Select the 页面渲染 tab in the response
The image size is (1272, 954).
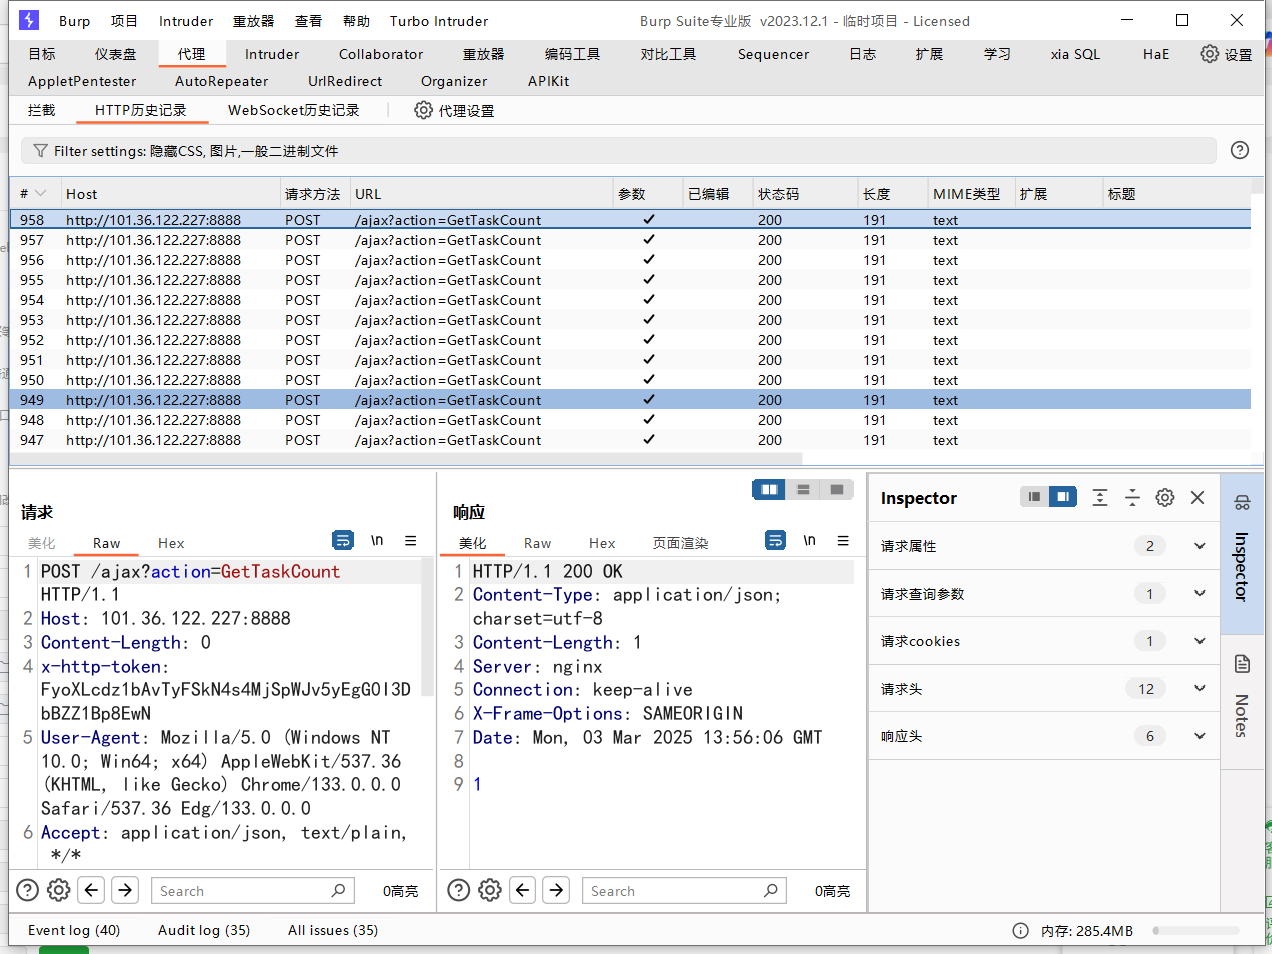click(680, 543)
